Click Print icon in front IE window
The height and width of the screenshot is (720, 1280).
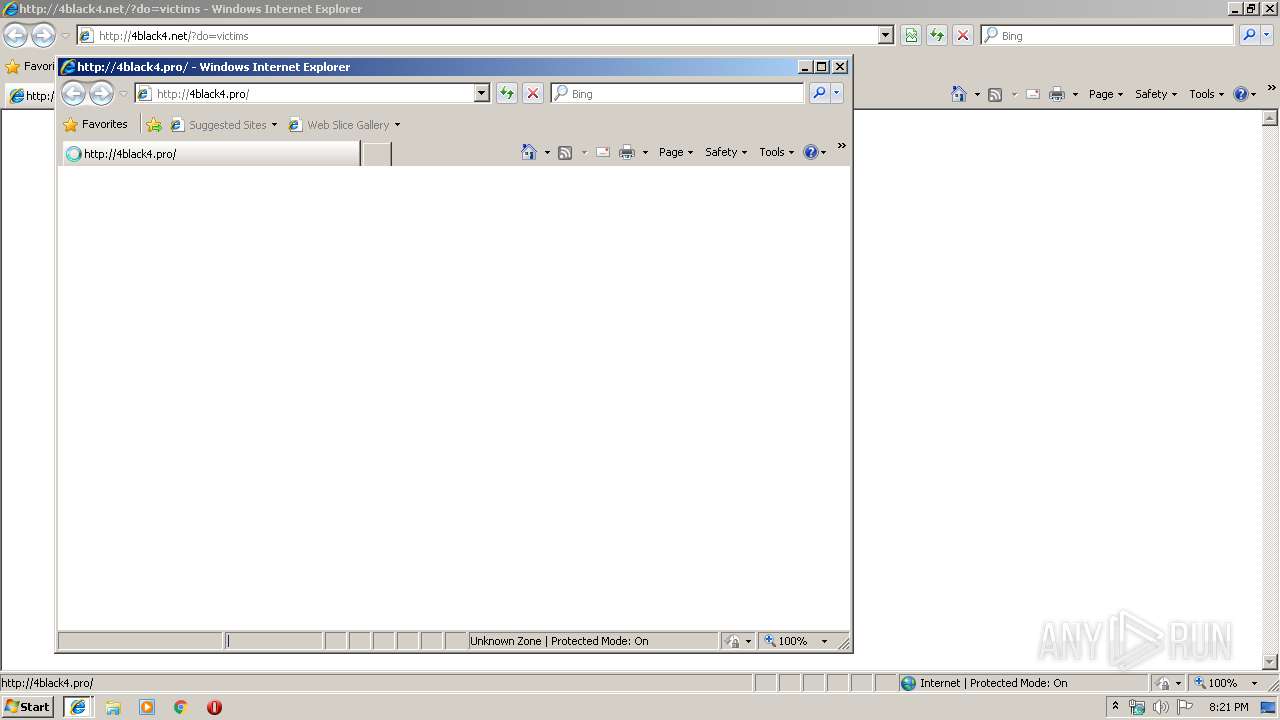(627, 152)
